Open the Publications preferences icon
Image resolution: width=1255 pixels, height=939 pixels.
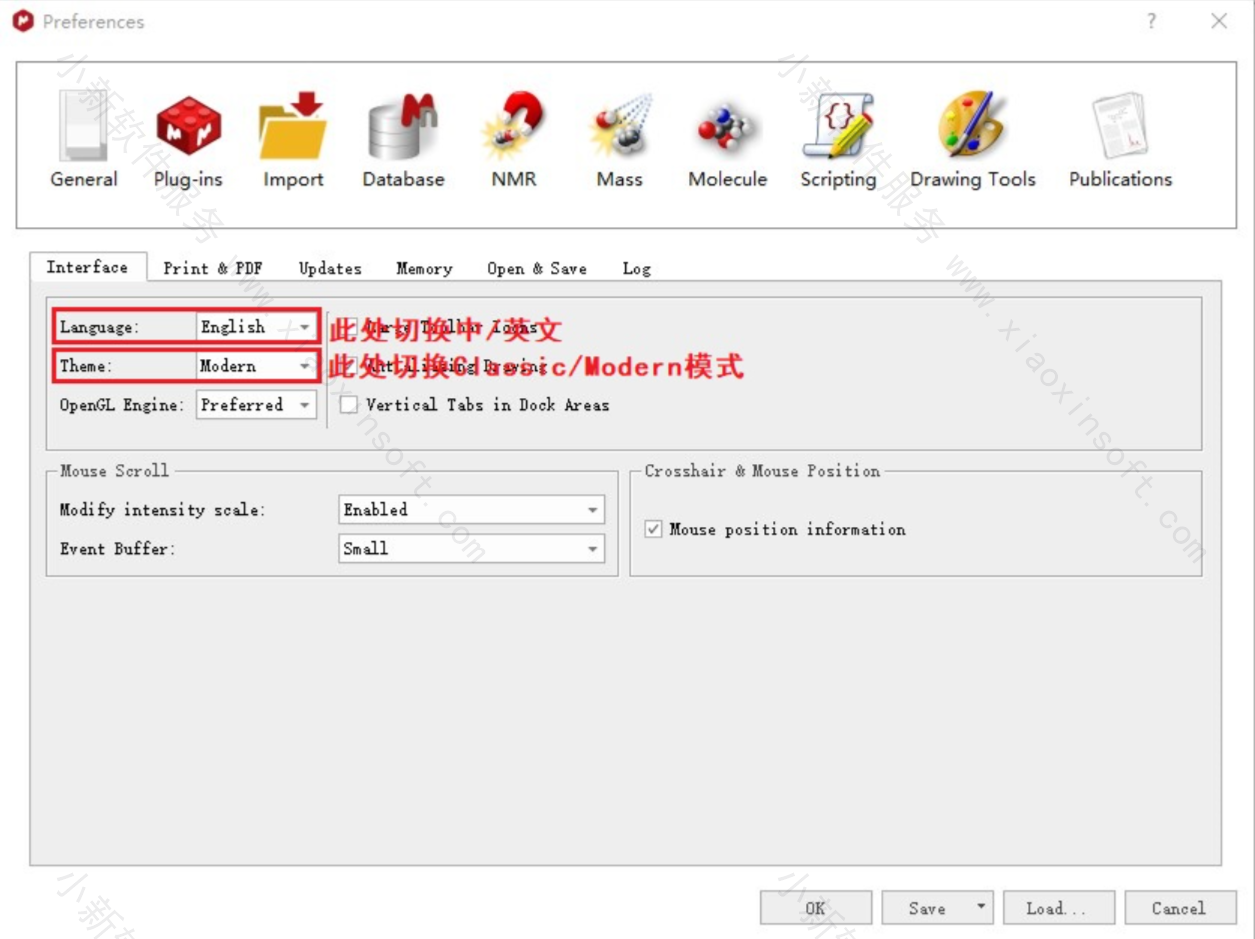click(1120, 140)
